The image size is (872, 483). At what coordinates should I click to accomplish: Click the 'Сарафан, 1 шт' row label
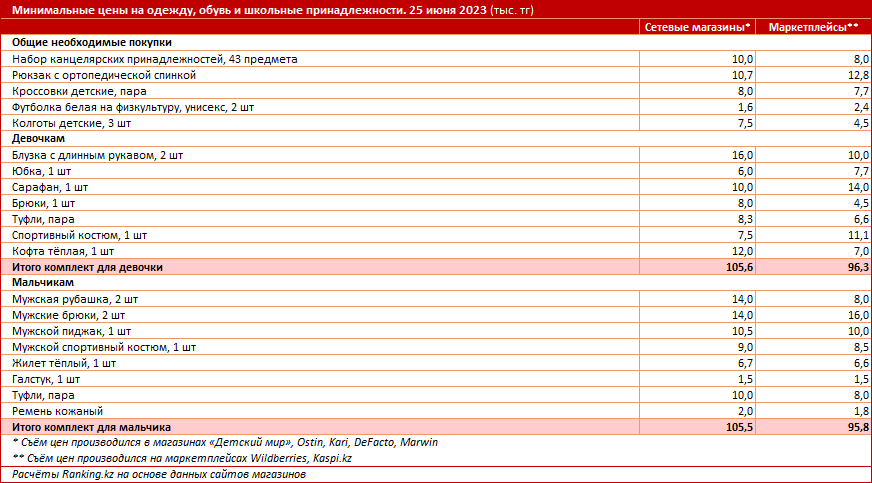(50, 187)
